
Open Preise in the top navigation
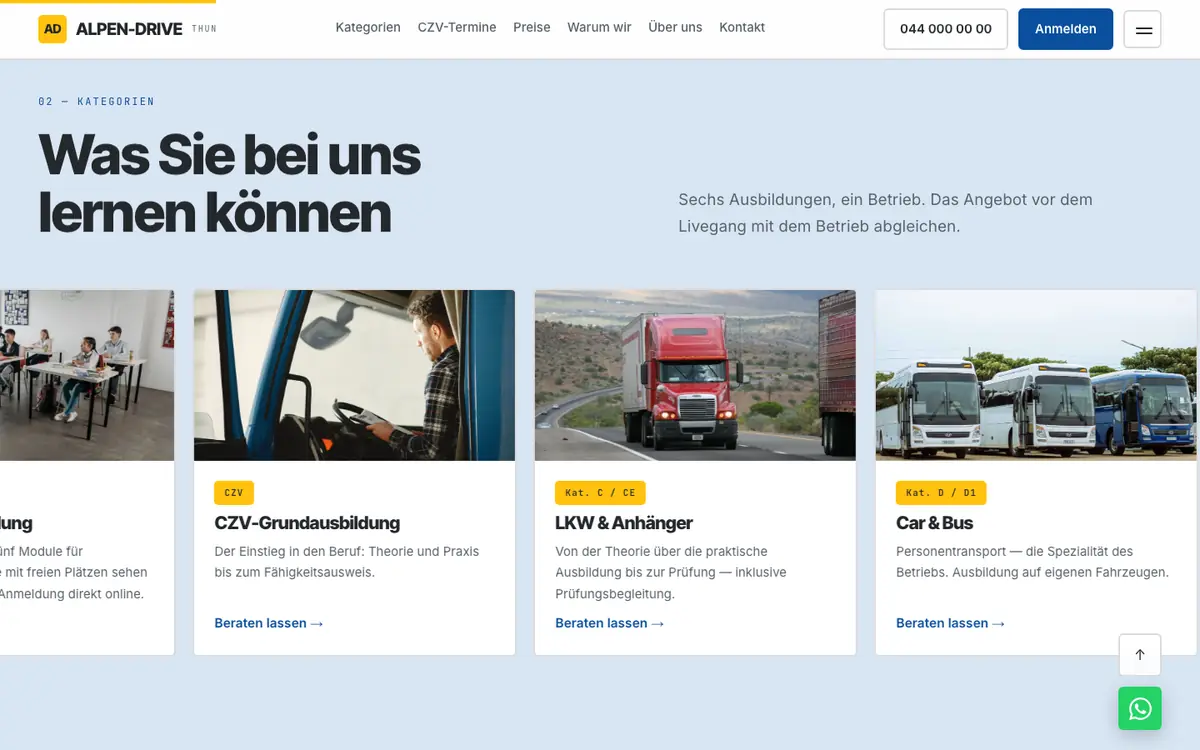click(x=532, y=28)
